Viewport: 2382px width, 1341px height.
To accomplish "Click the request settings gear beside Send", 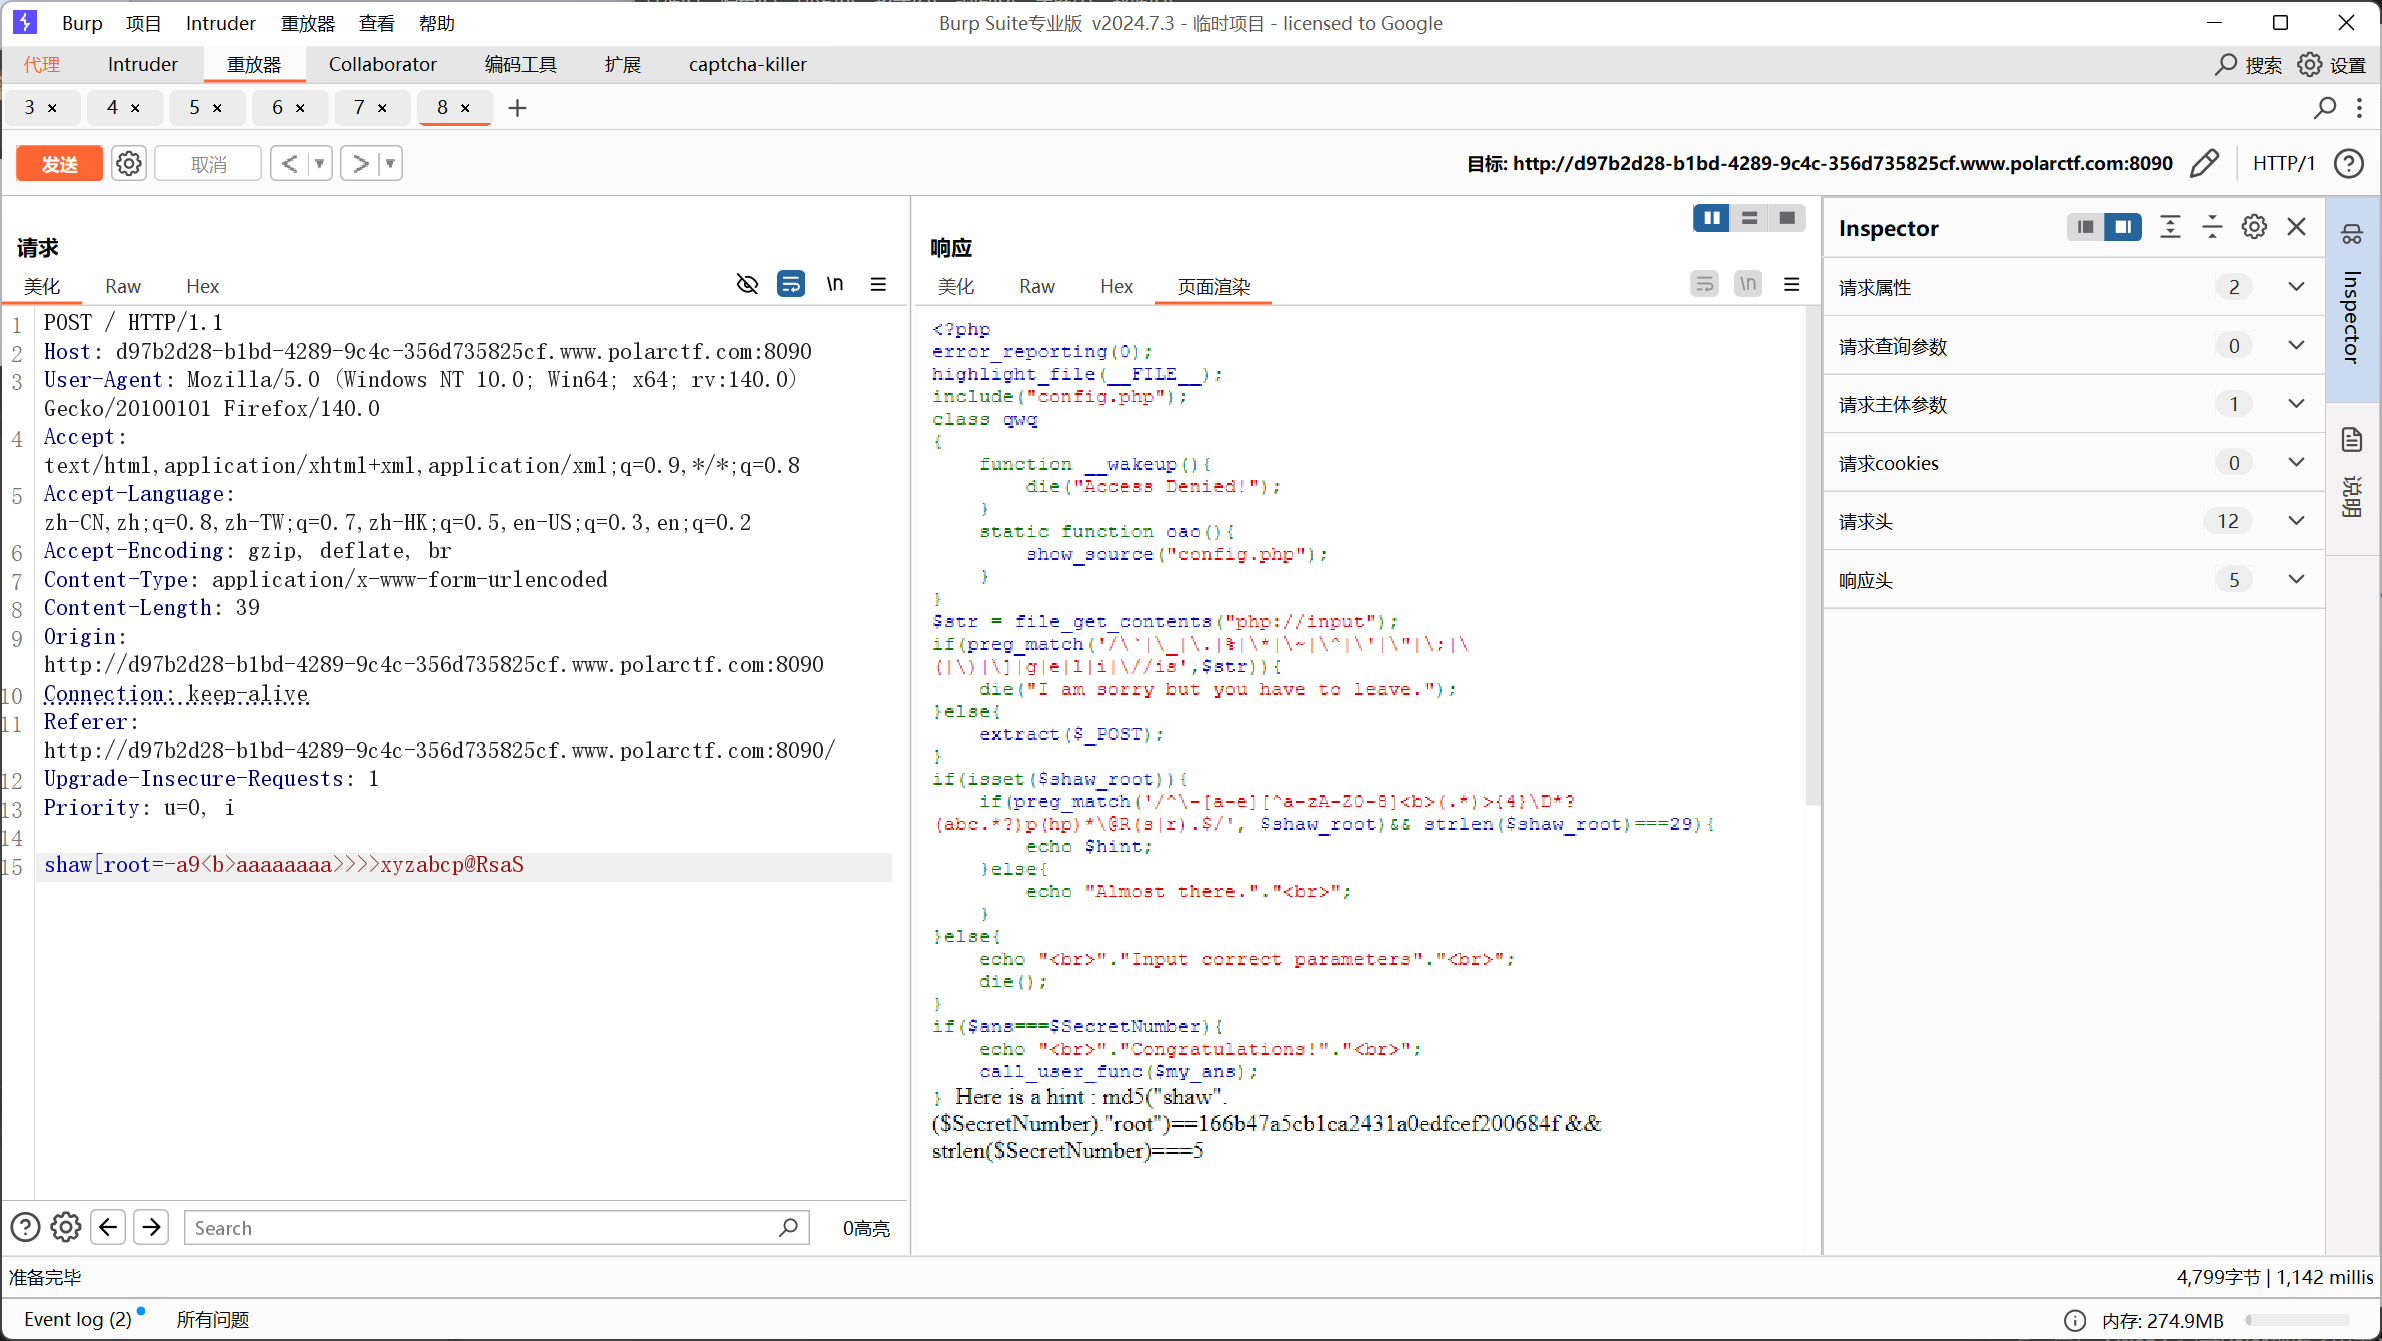I will point(129,163).
